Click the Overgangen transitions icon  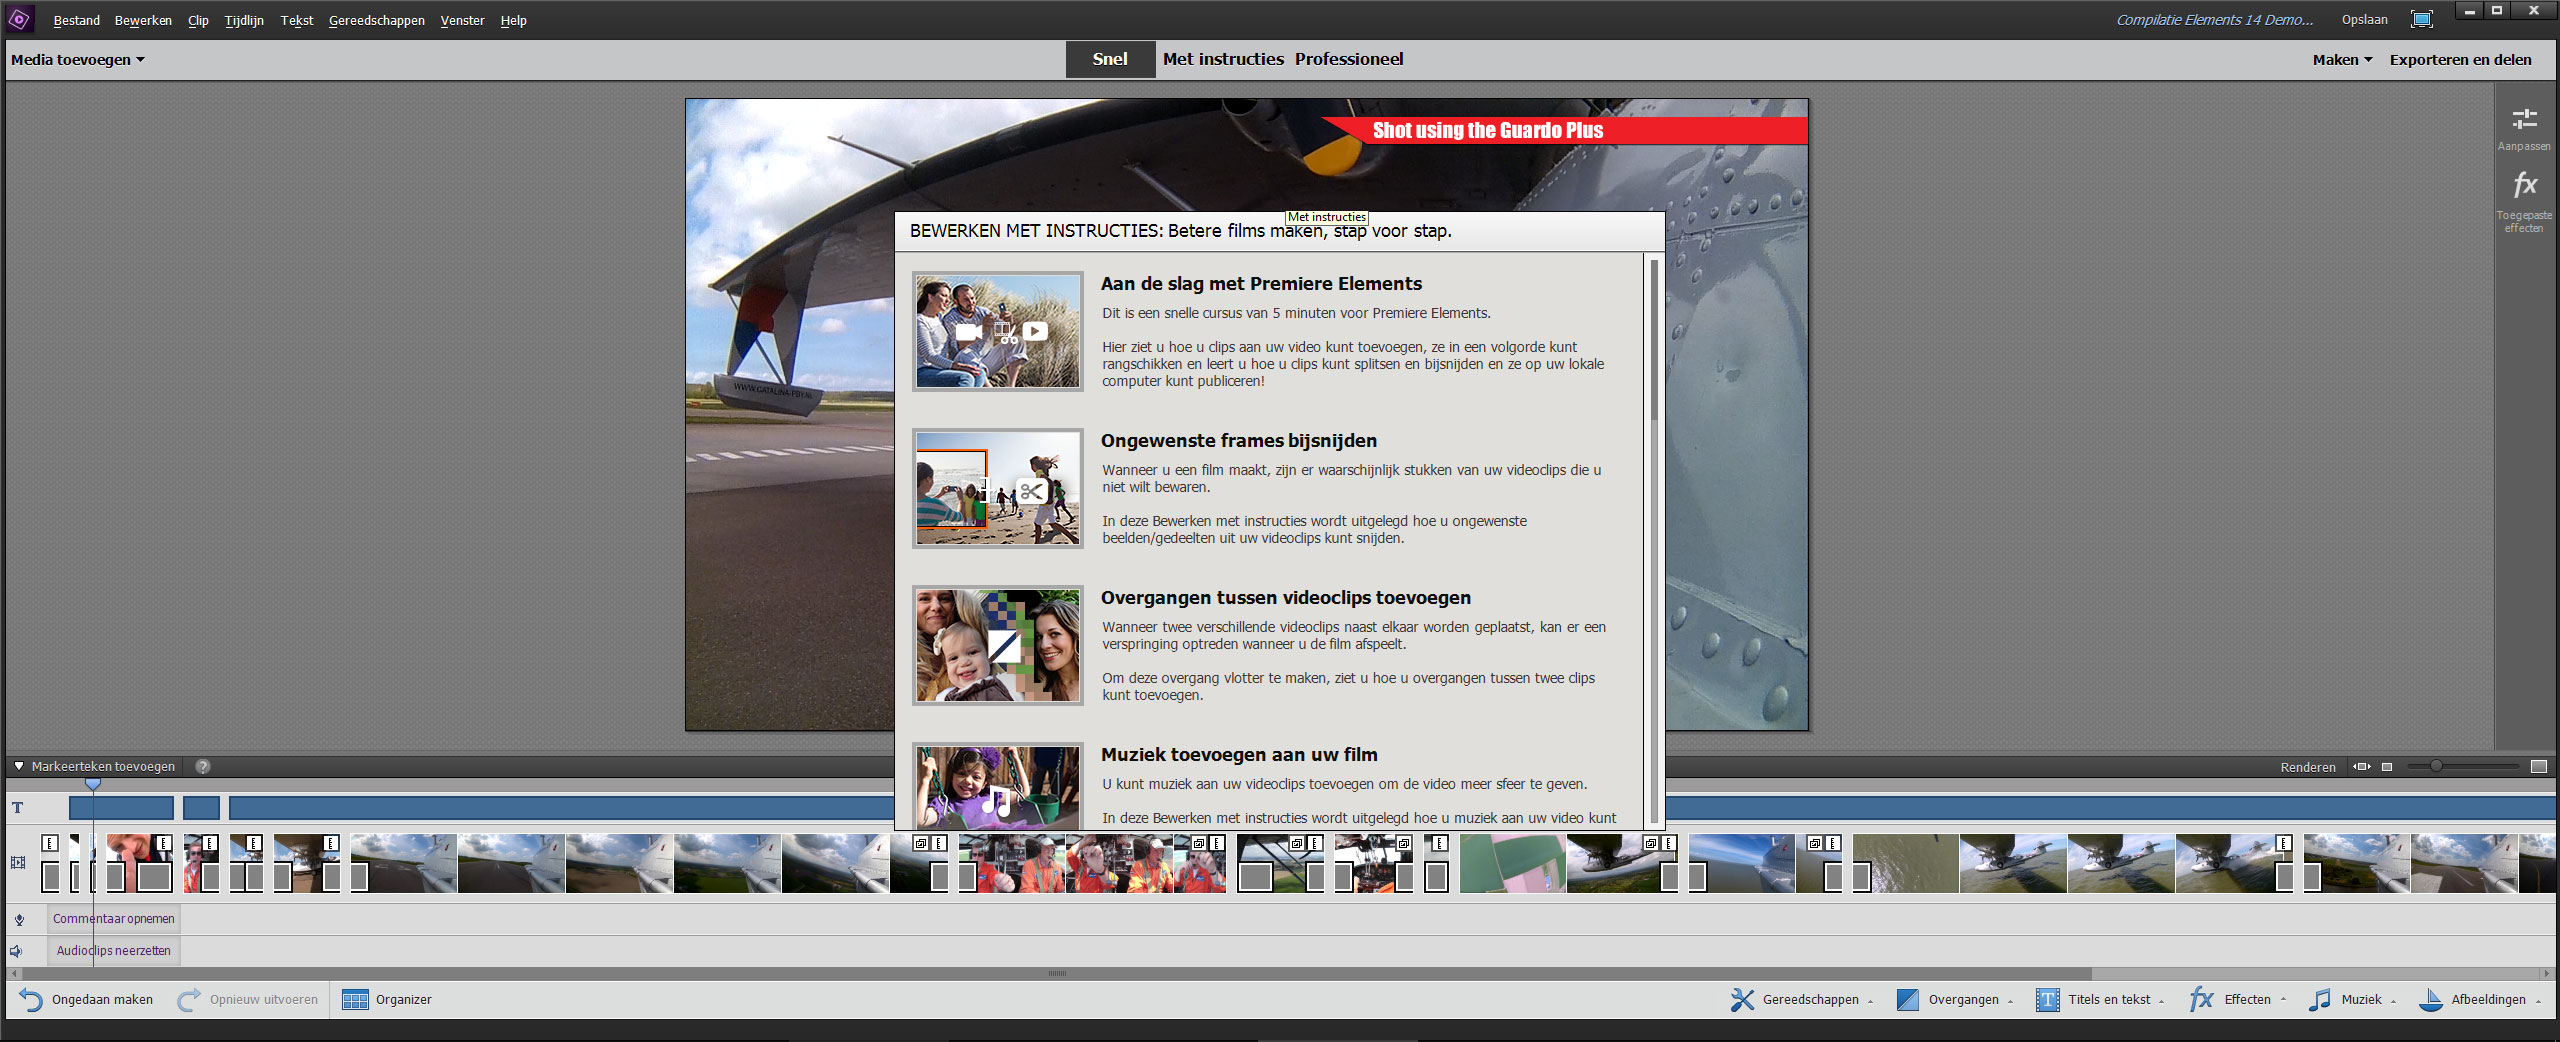click(x=1908, y=1000)
